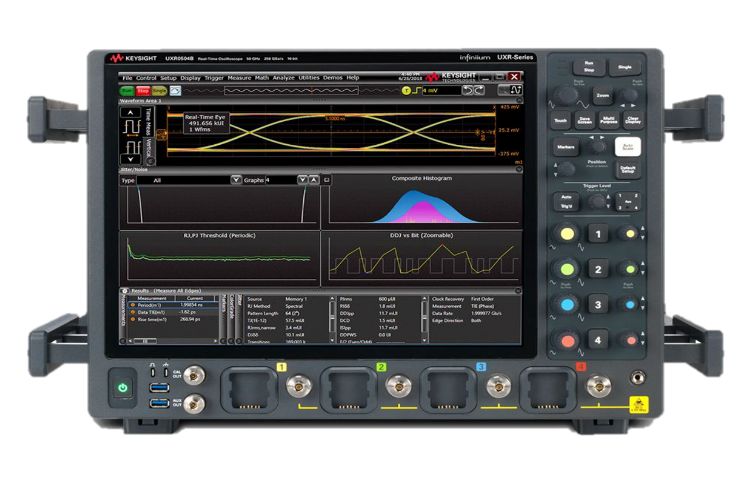
Task: Click the up arrow in measurement sidebar
Action: 130,113
